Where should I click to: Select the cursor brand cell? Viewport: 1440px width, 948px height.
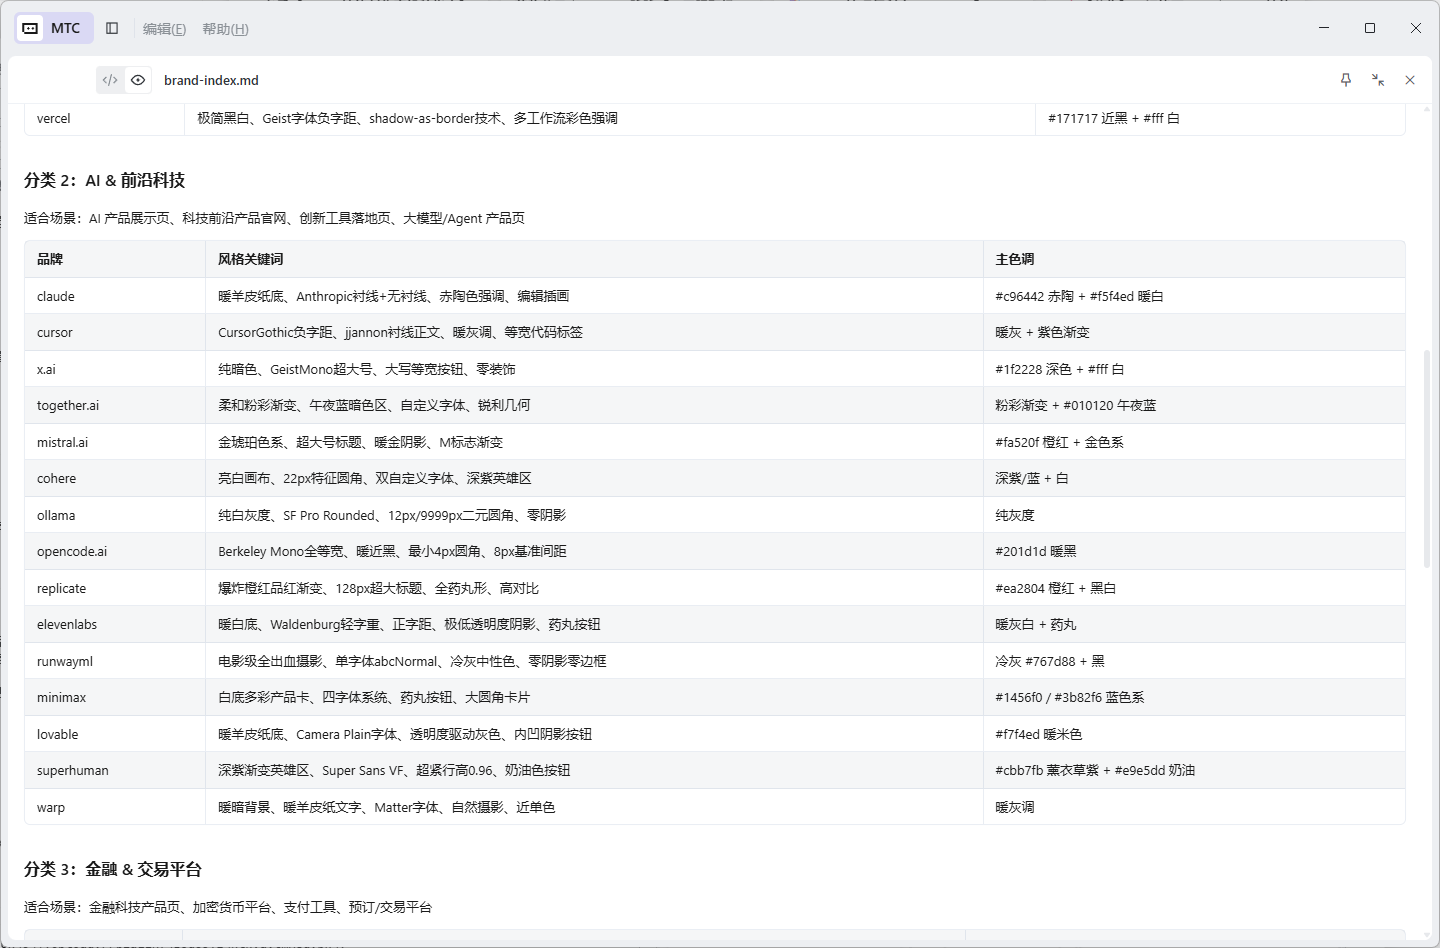tap(115, 332)
